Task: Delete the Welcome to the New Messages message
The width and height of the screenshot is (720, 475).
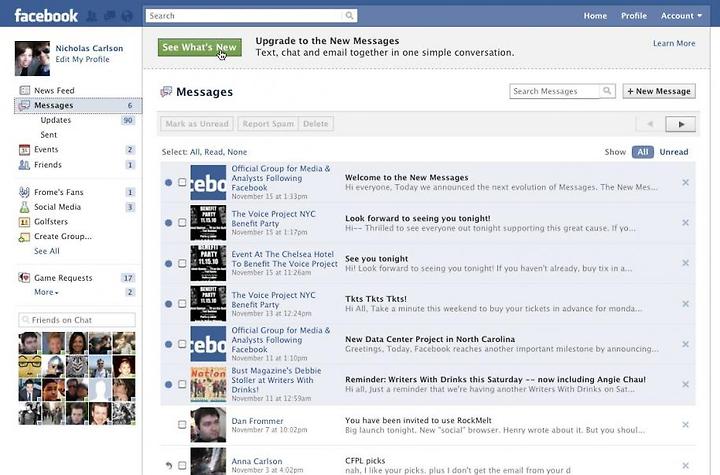Action: click(685, 182)
